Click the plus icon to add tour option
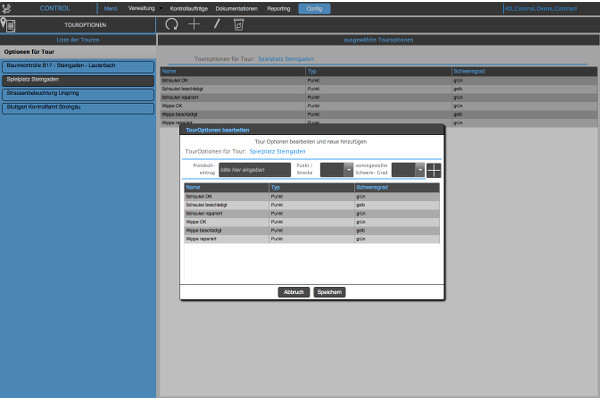Image resolution: width=600 pixels, height=400 pixels. [194, 23]
